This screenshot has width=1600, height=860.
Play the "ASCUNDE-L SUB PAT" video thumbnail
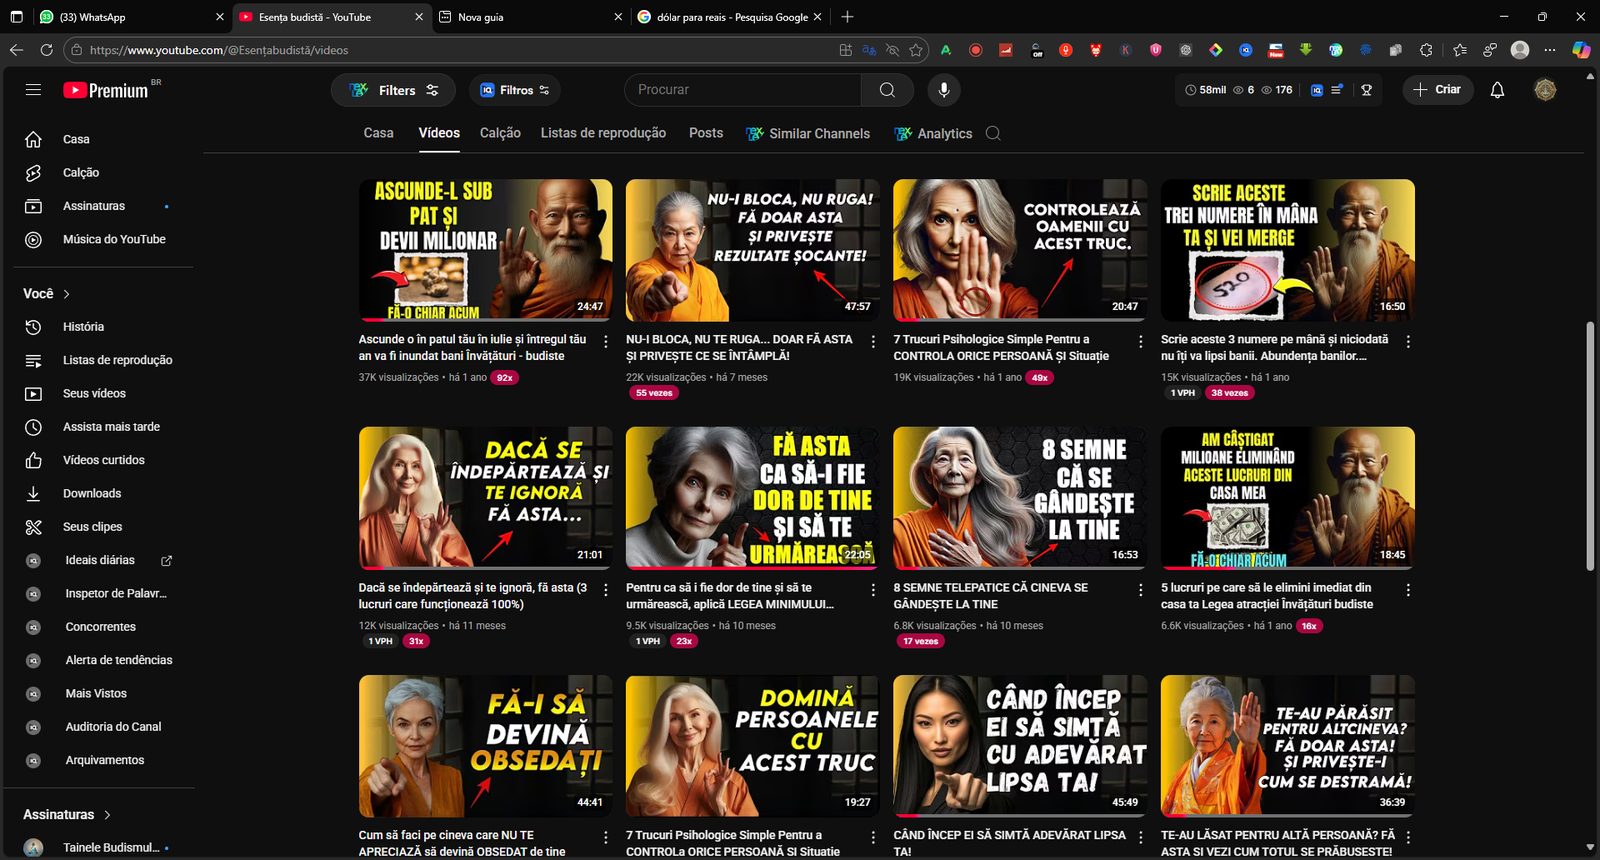point(485,250)
